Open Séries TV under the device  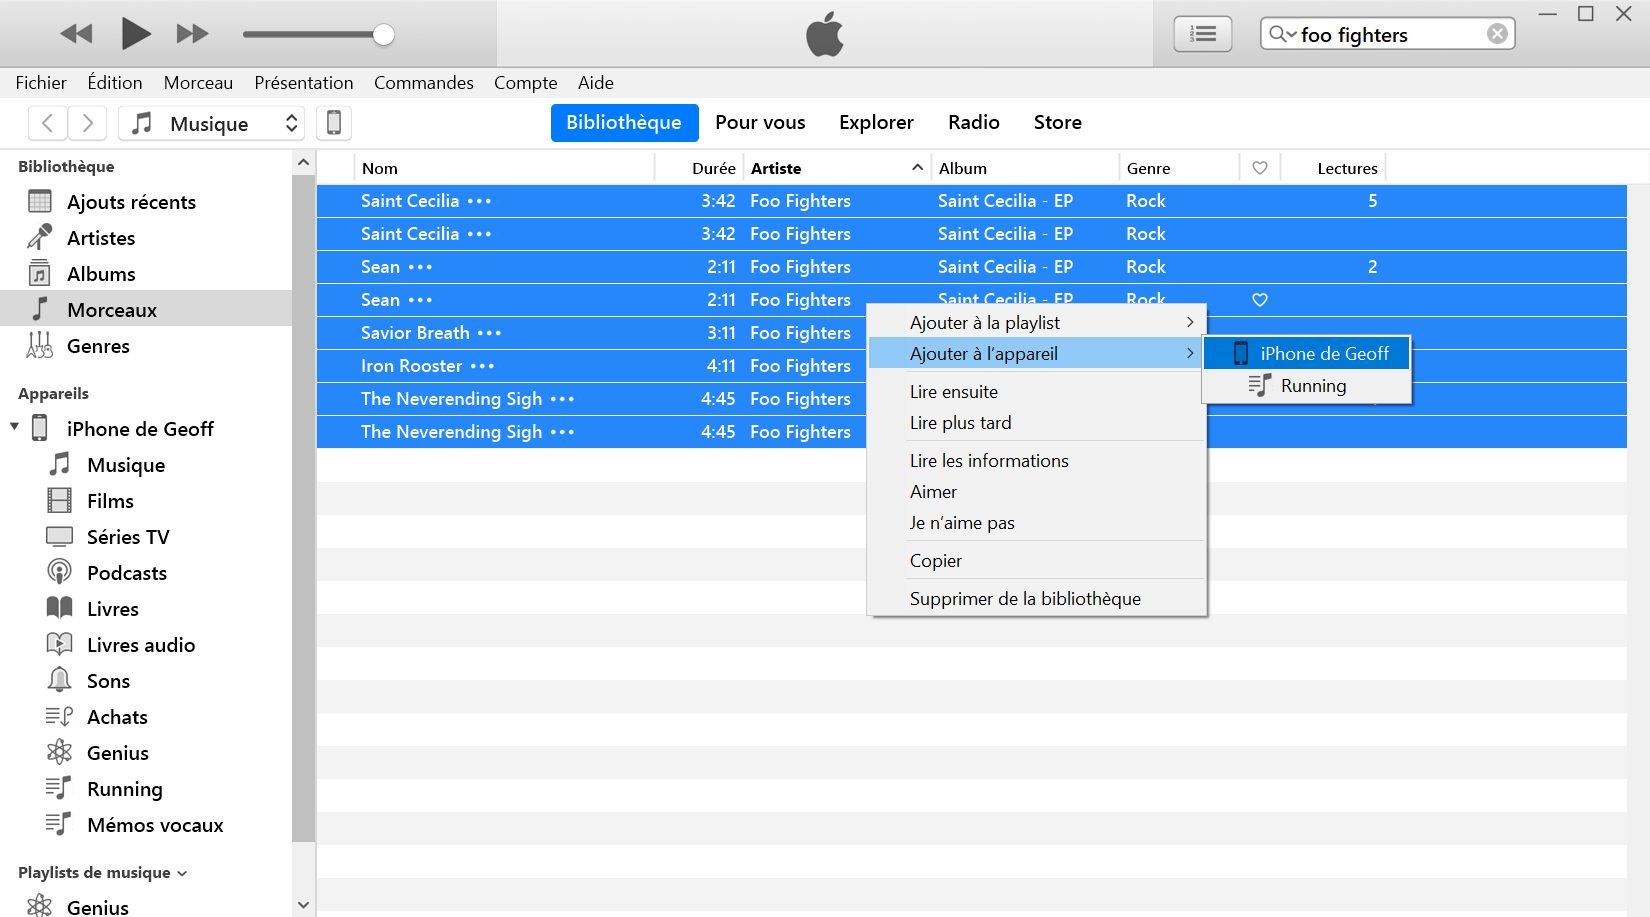[x=128, y=537]
